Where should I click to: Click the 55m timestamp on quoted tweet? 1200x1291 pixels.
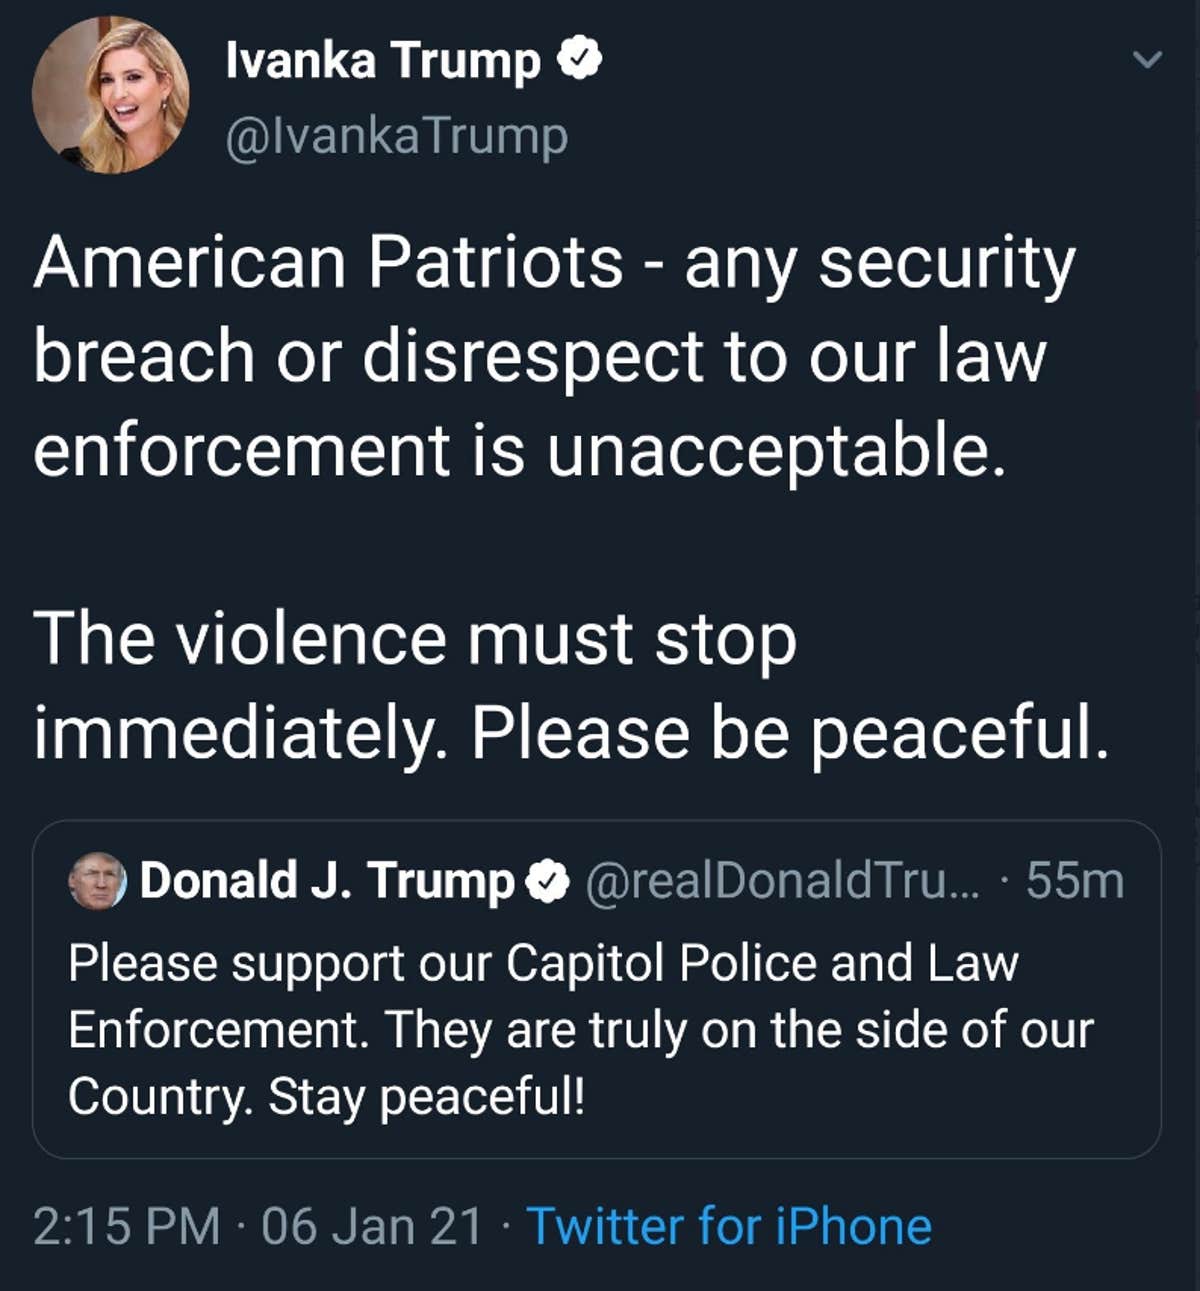(1073, 880)
